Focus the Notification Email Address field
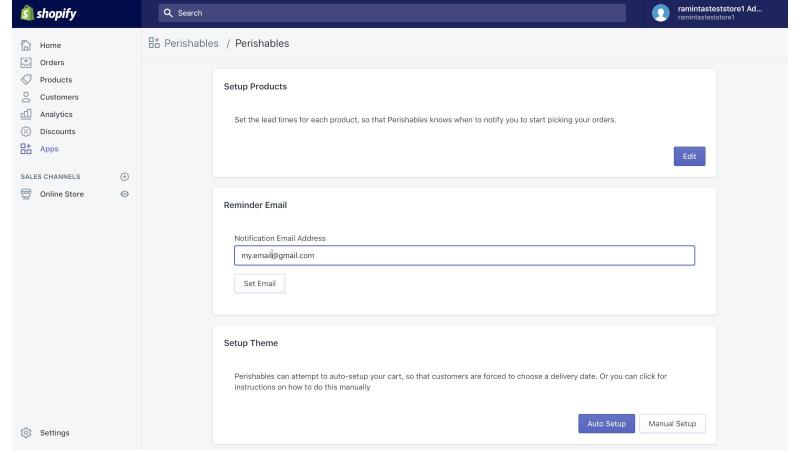 click(x=464, y=255)
